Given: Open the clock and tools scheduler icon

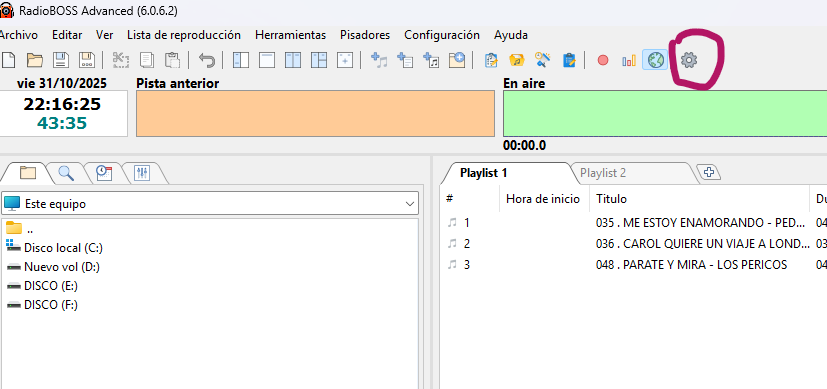Looking at the screenshot, I should pyautogui.click(x=543, y=60).
